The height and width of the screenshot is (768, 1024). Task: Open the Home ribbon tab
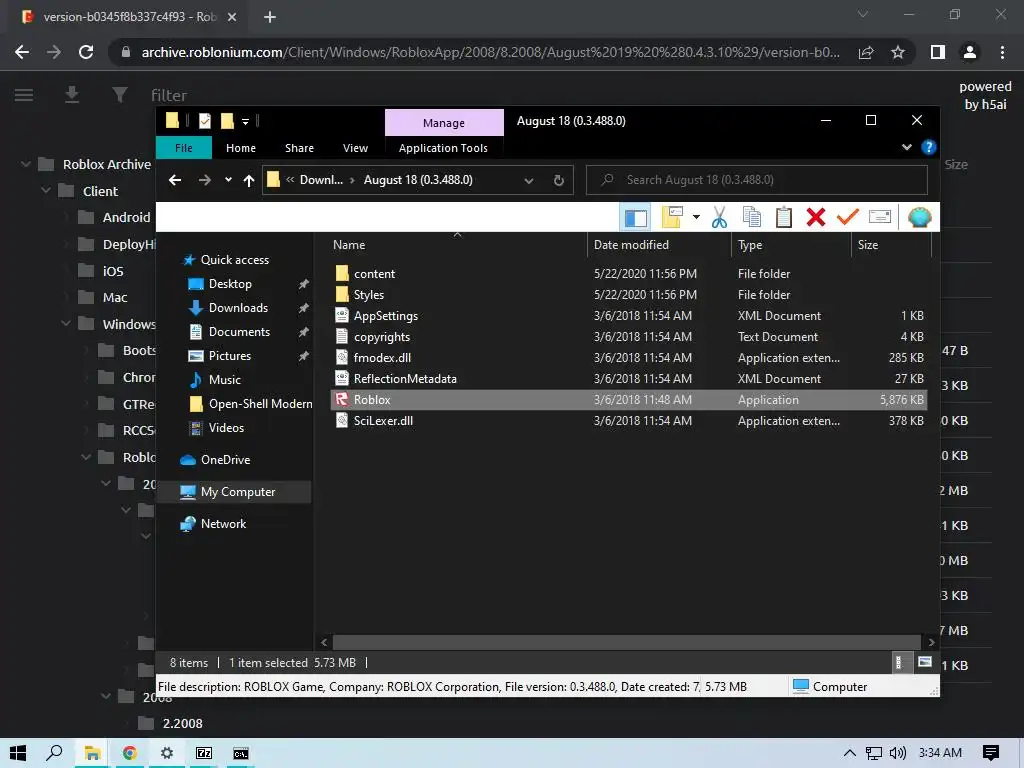(241, 148)
